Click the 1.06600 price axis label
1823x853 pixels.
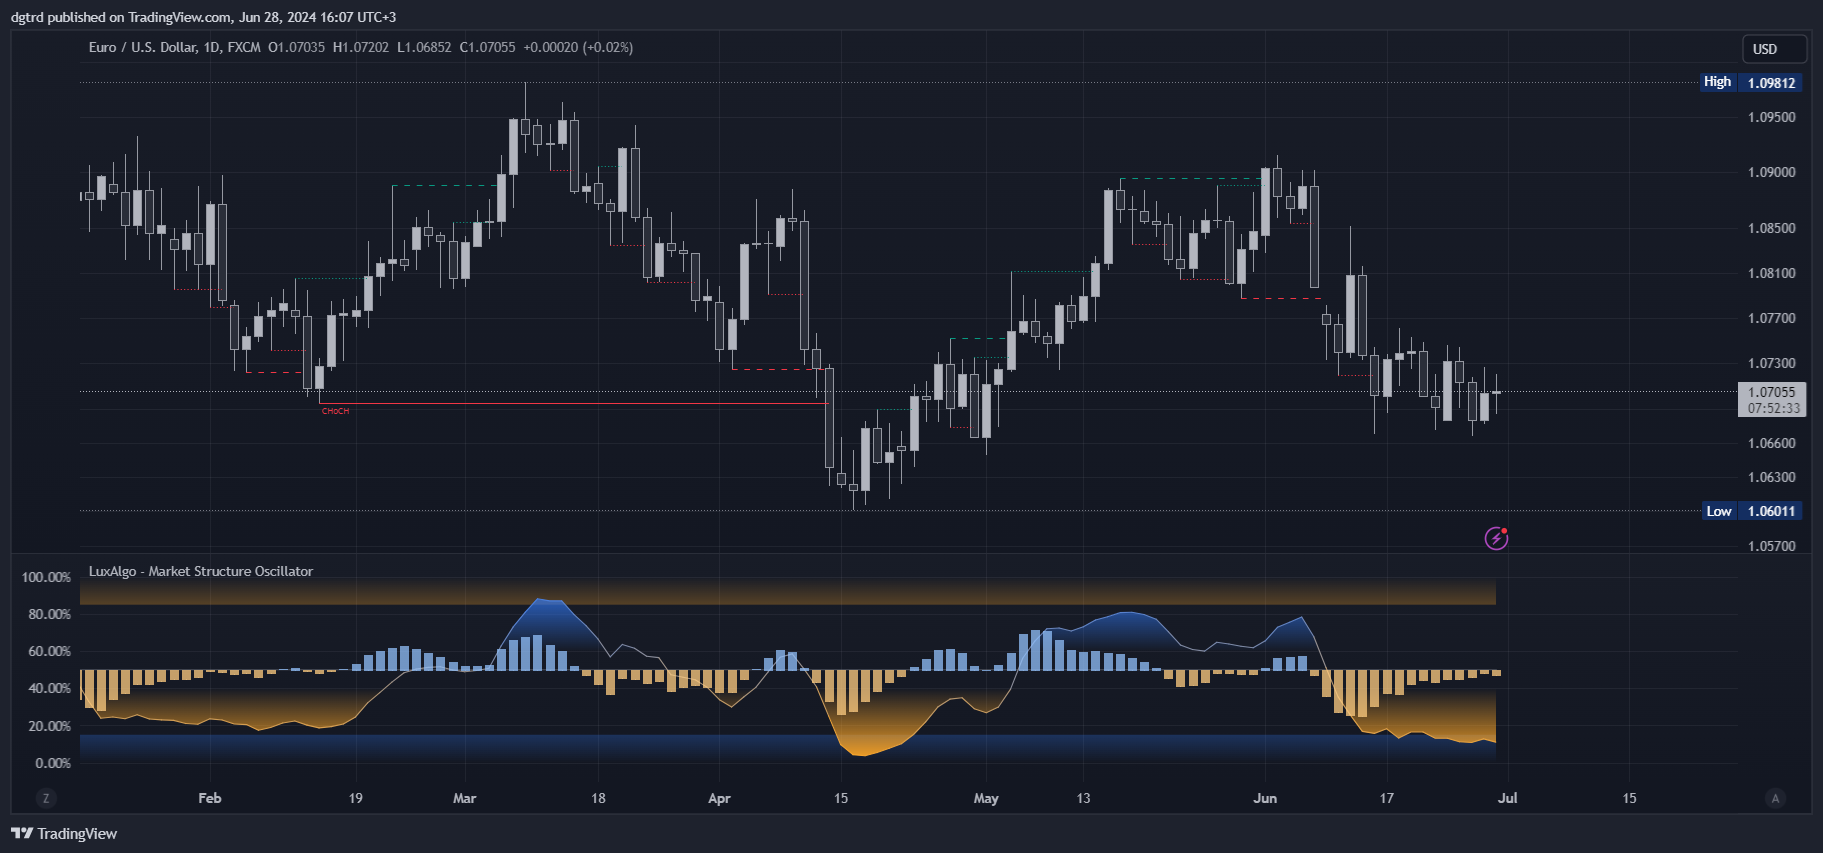pos(1772,443)
